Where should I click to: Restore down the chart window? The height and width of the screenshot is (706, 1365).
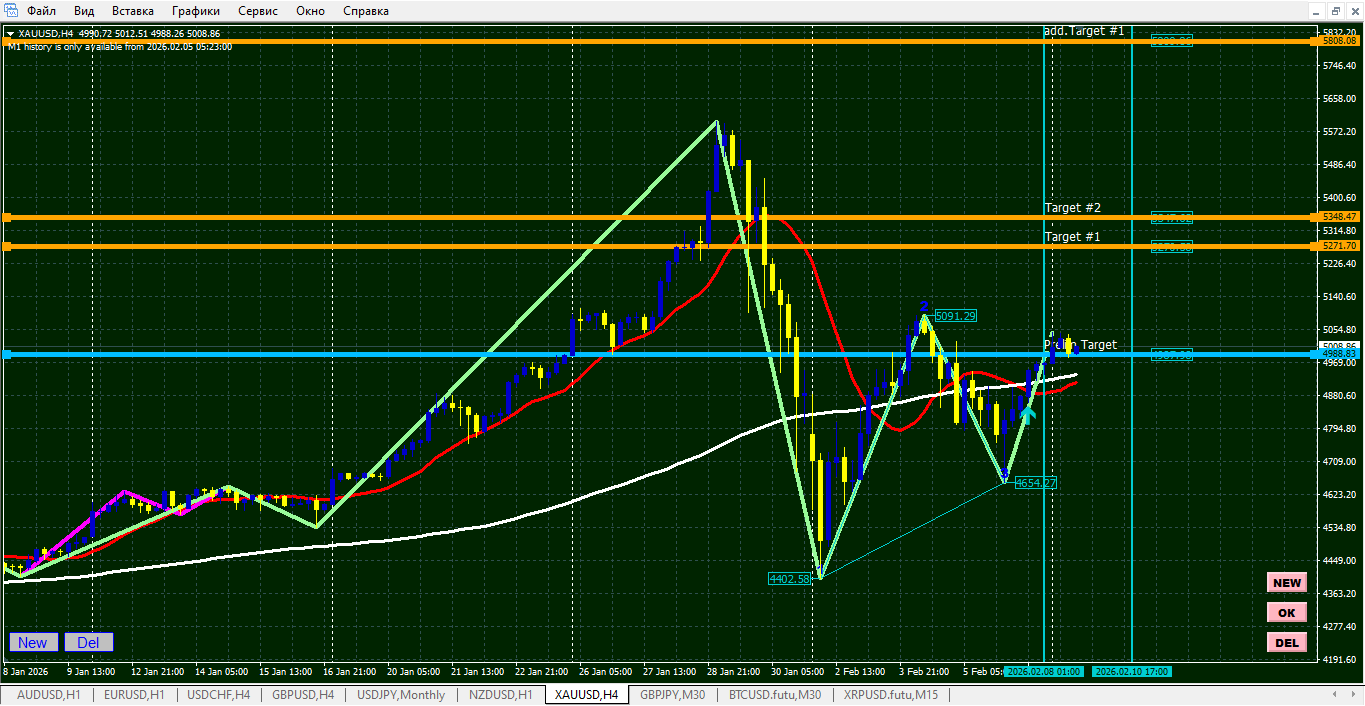1335,11
